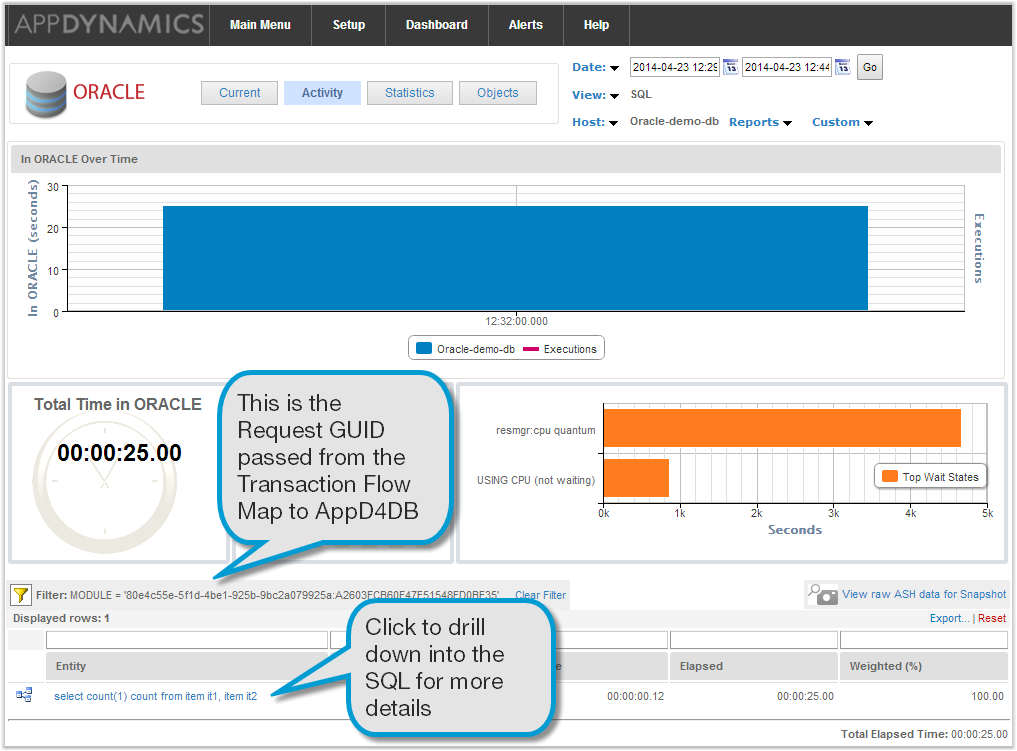Toggle the Oracle-demo-db blue legend swatch

[424, 348]
